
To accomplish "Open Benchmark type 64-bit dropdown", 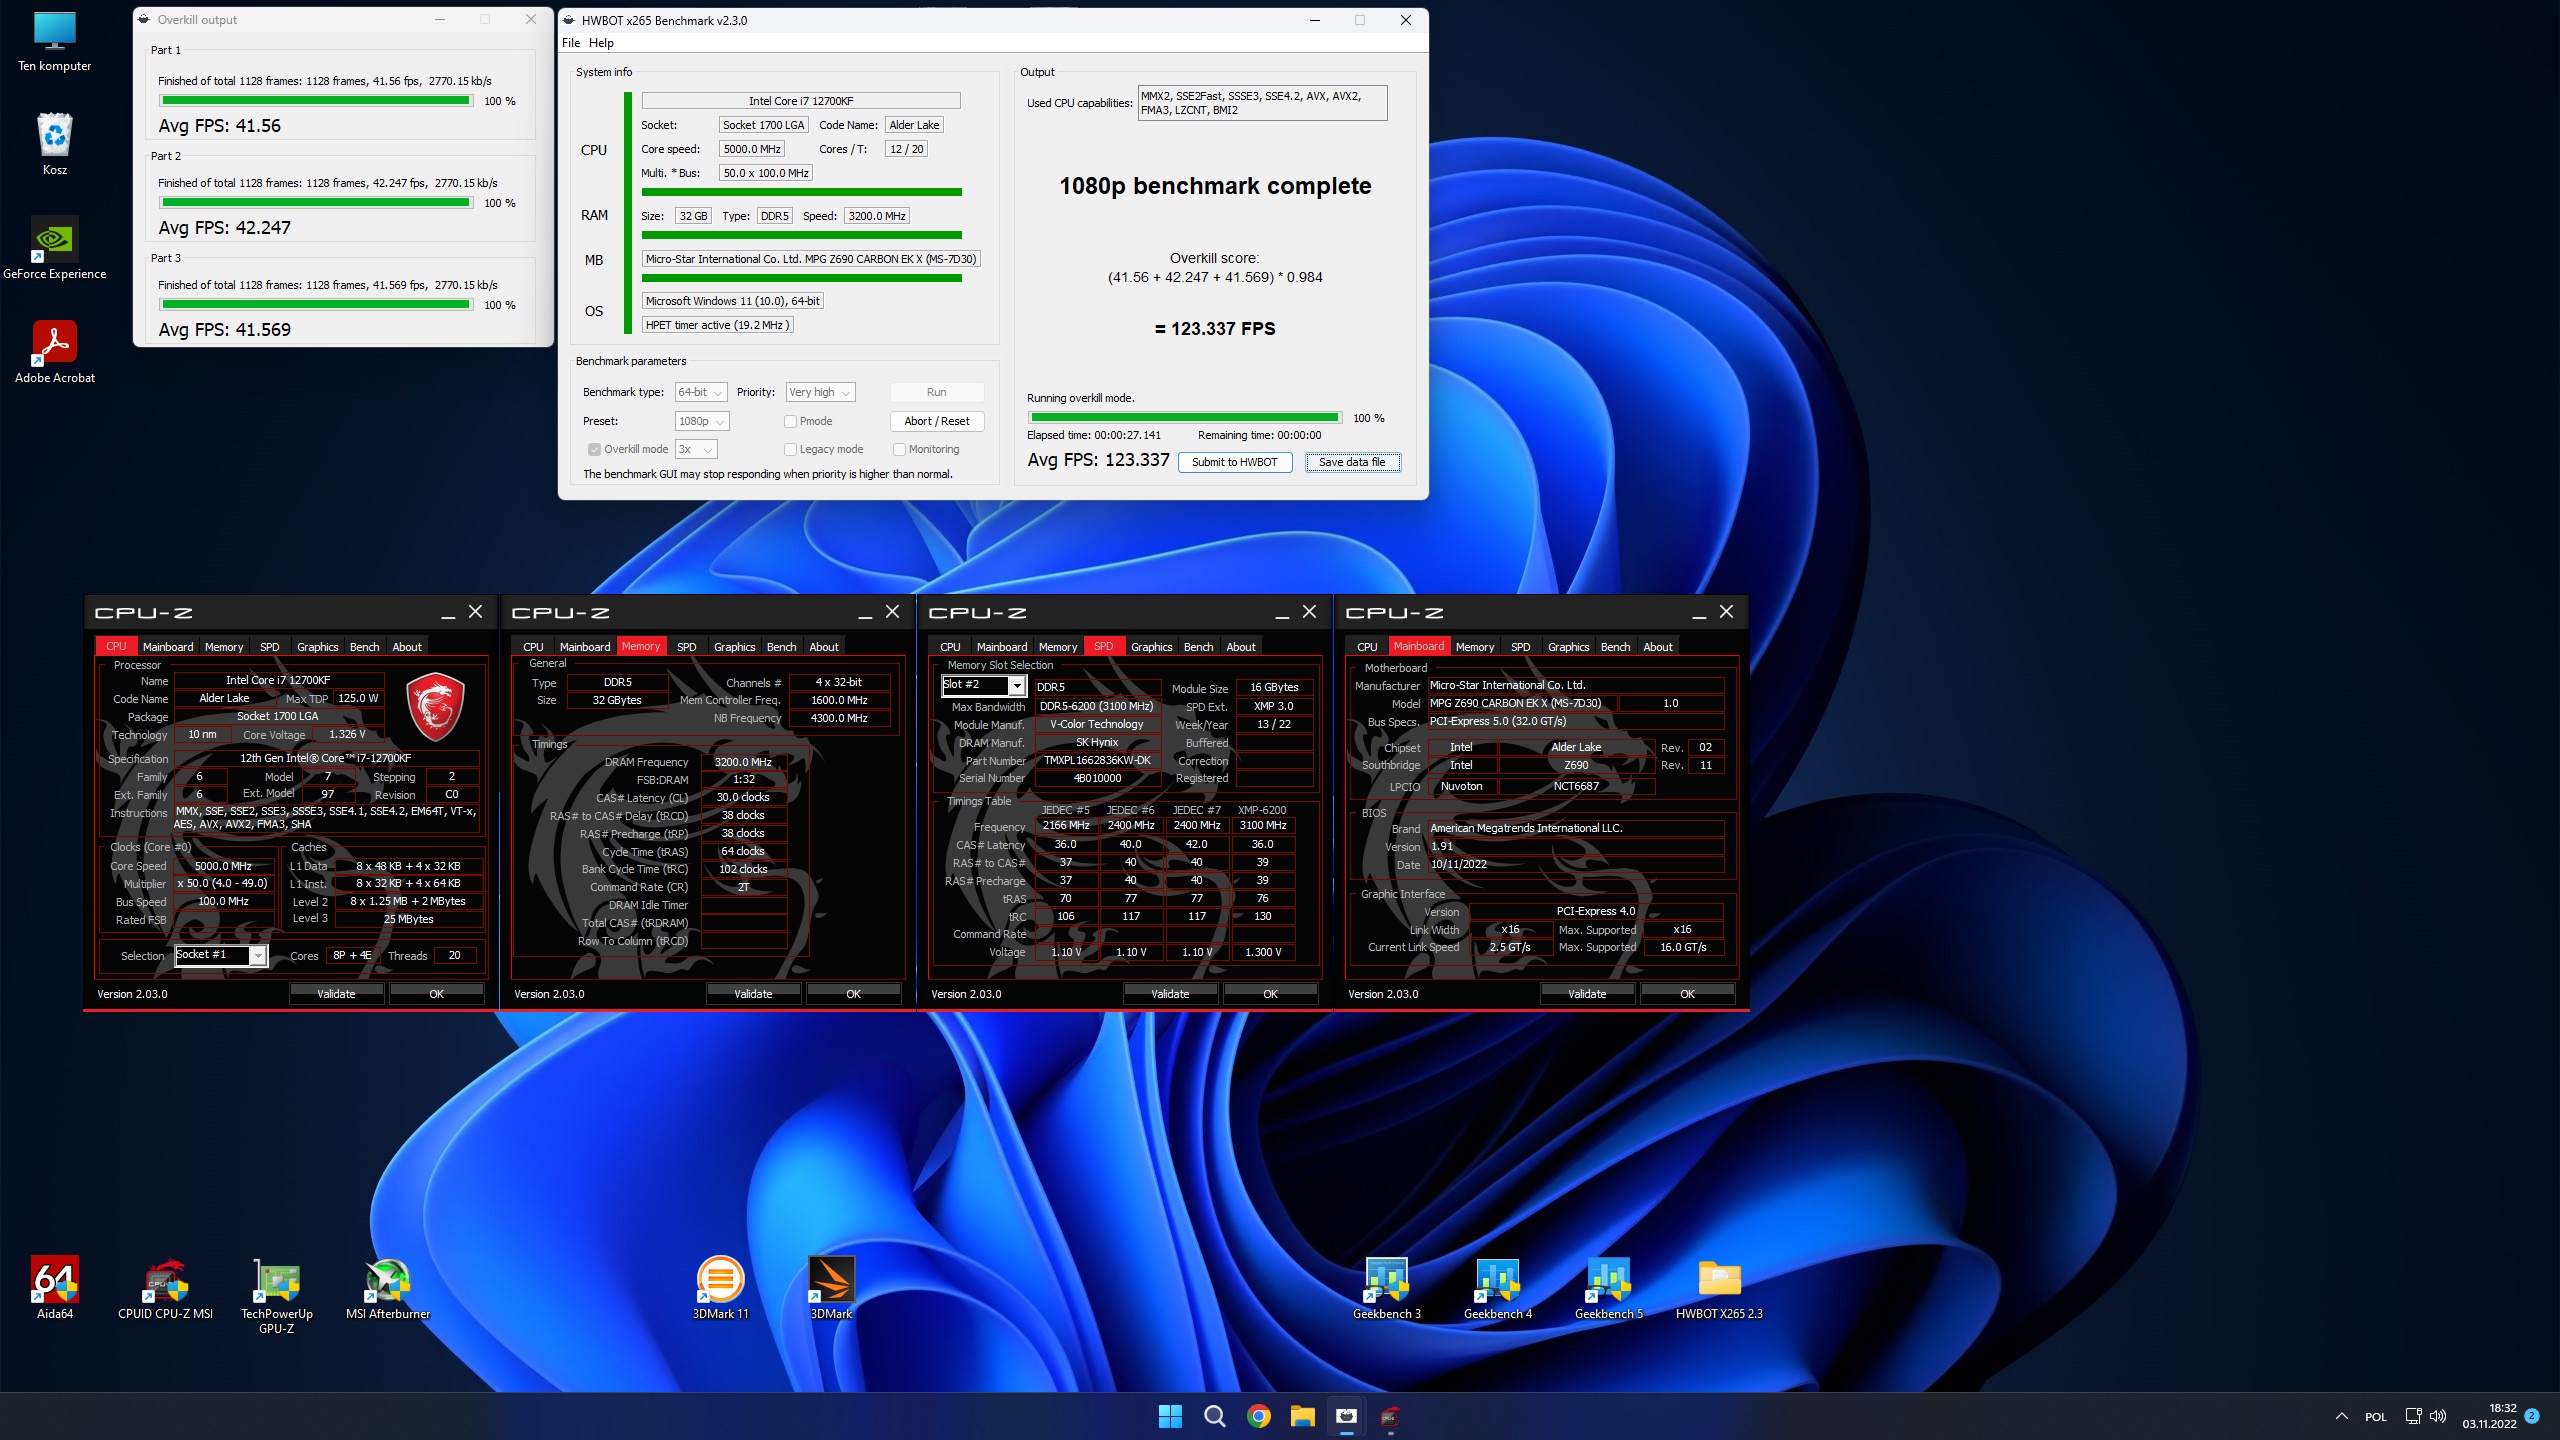I will 700,392.
